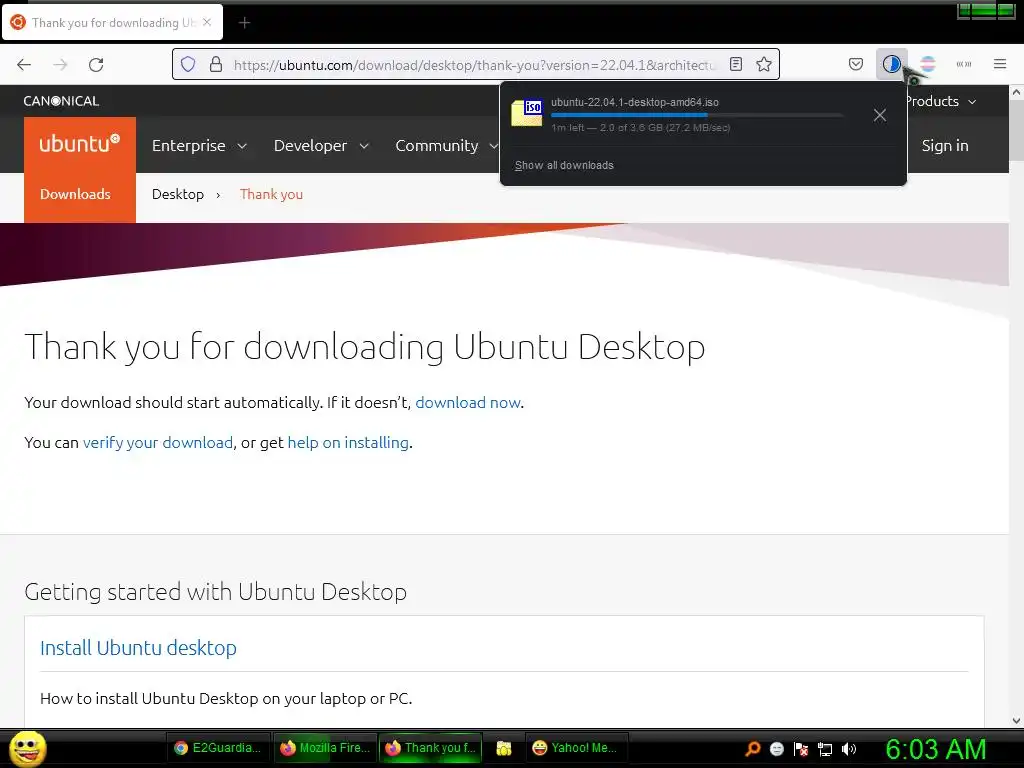
Task: Click the padlock site security icon
Action: pyautogui.click(x=216, y=64)
